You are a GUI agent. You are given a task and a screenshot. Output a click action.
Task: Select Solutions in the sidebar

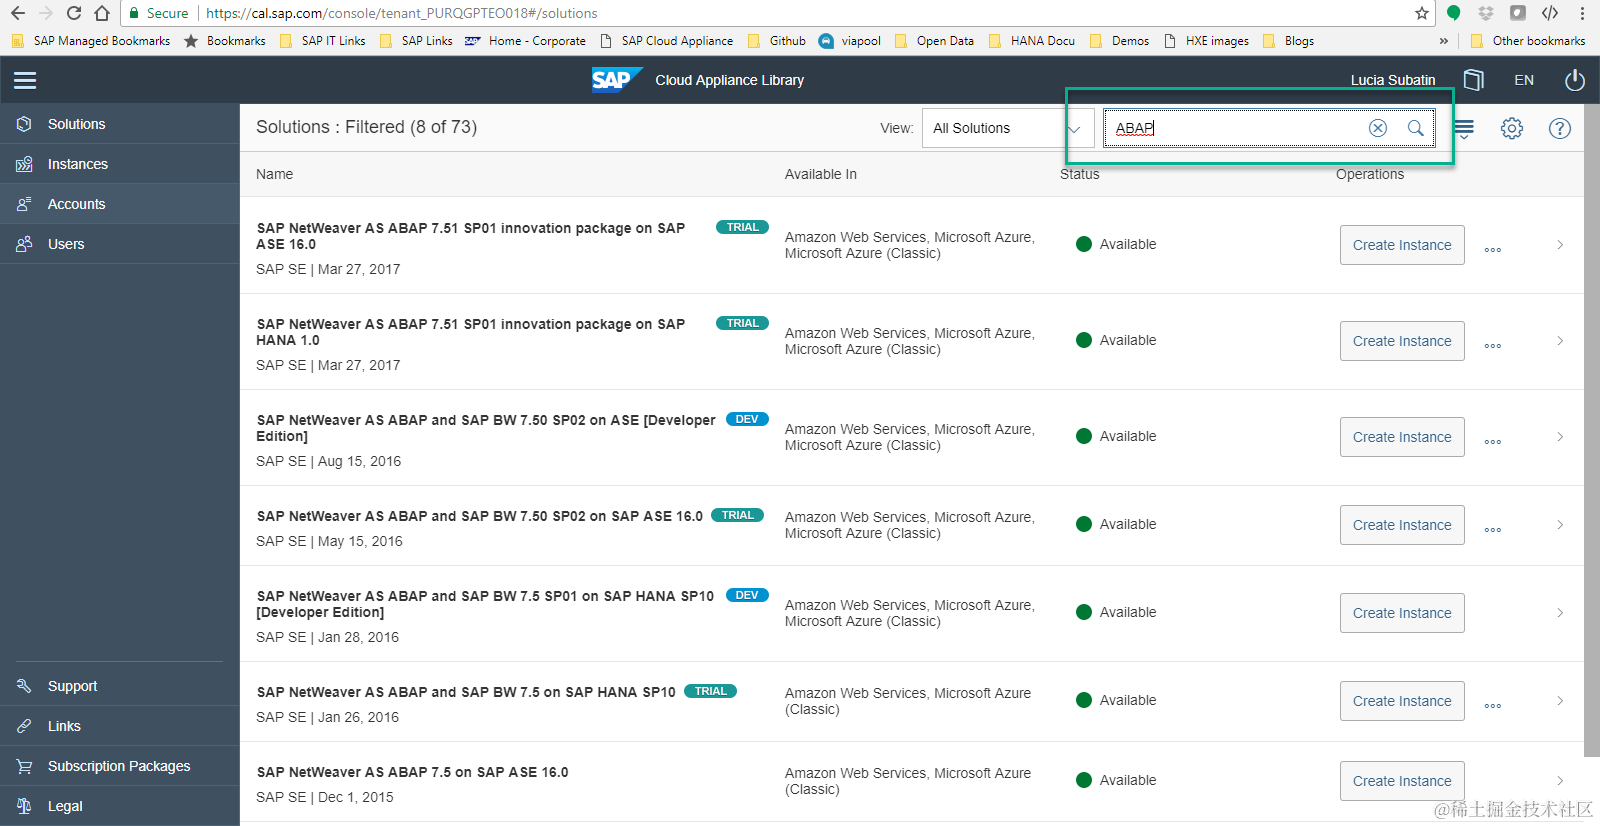click(x=120, y=124)
